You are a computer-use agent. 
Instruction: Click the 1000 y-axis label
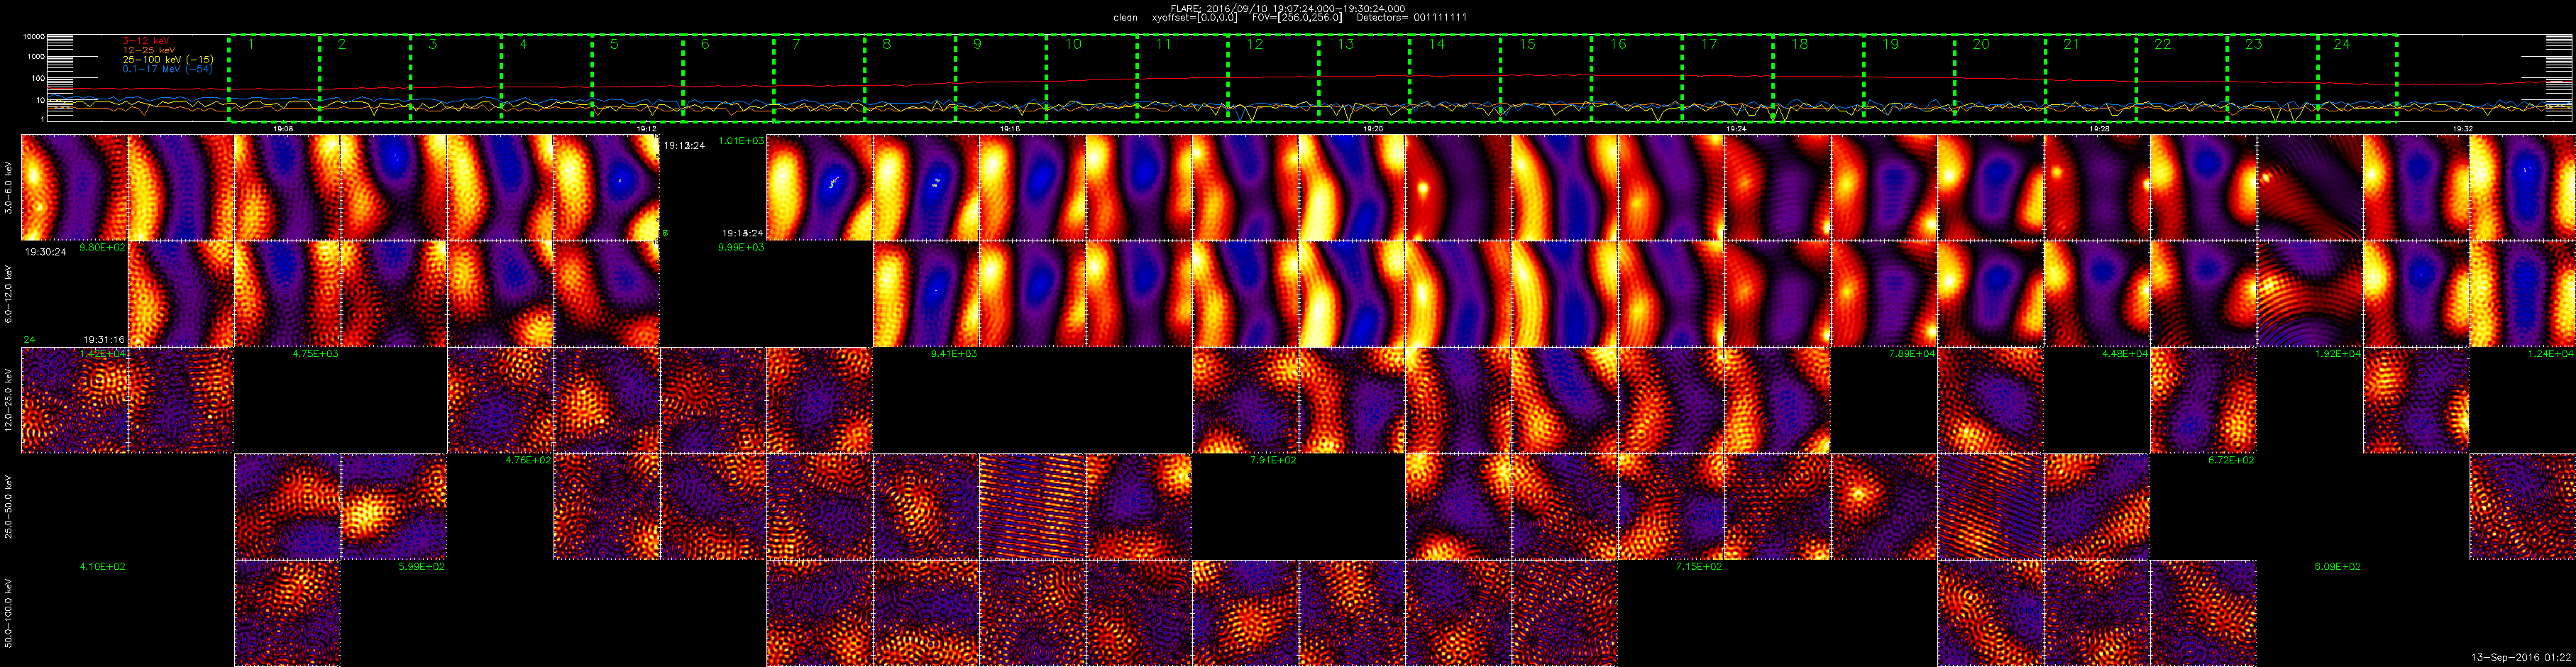[37, 57]
